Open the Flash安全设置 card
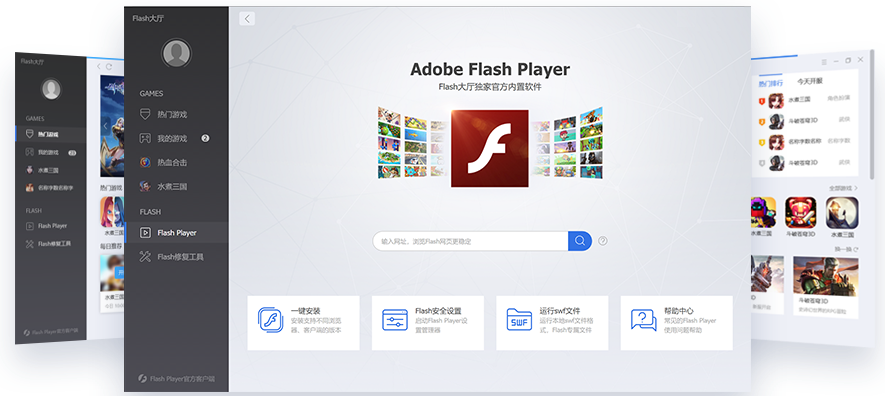Viewport: 885px width, 396px height. [428, 323]
